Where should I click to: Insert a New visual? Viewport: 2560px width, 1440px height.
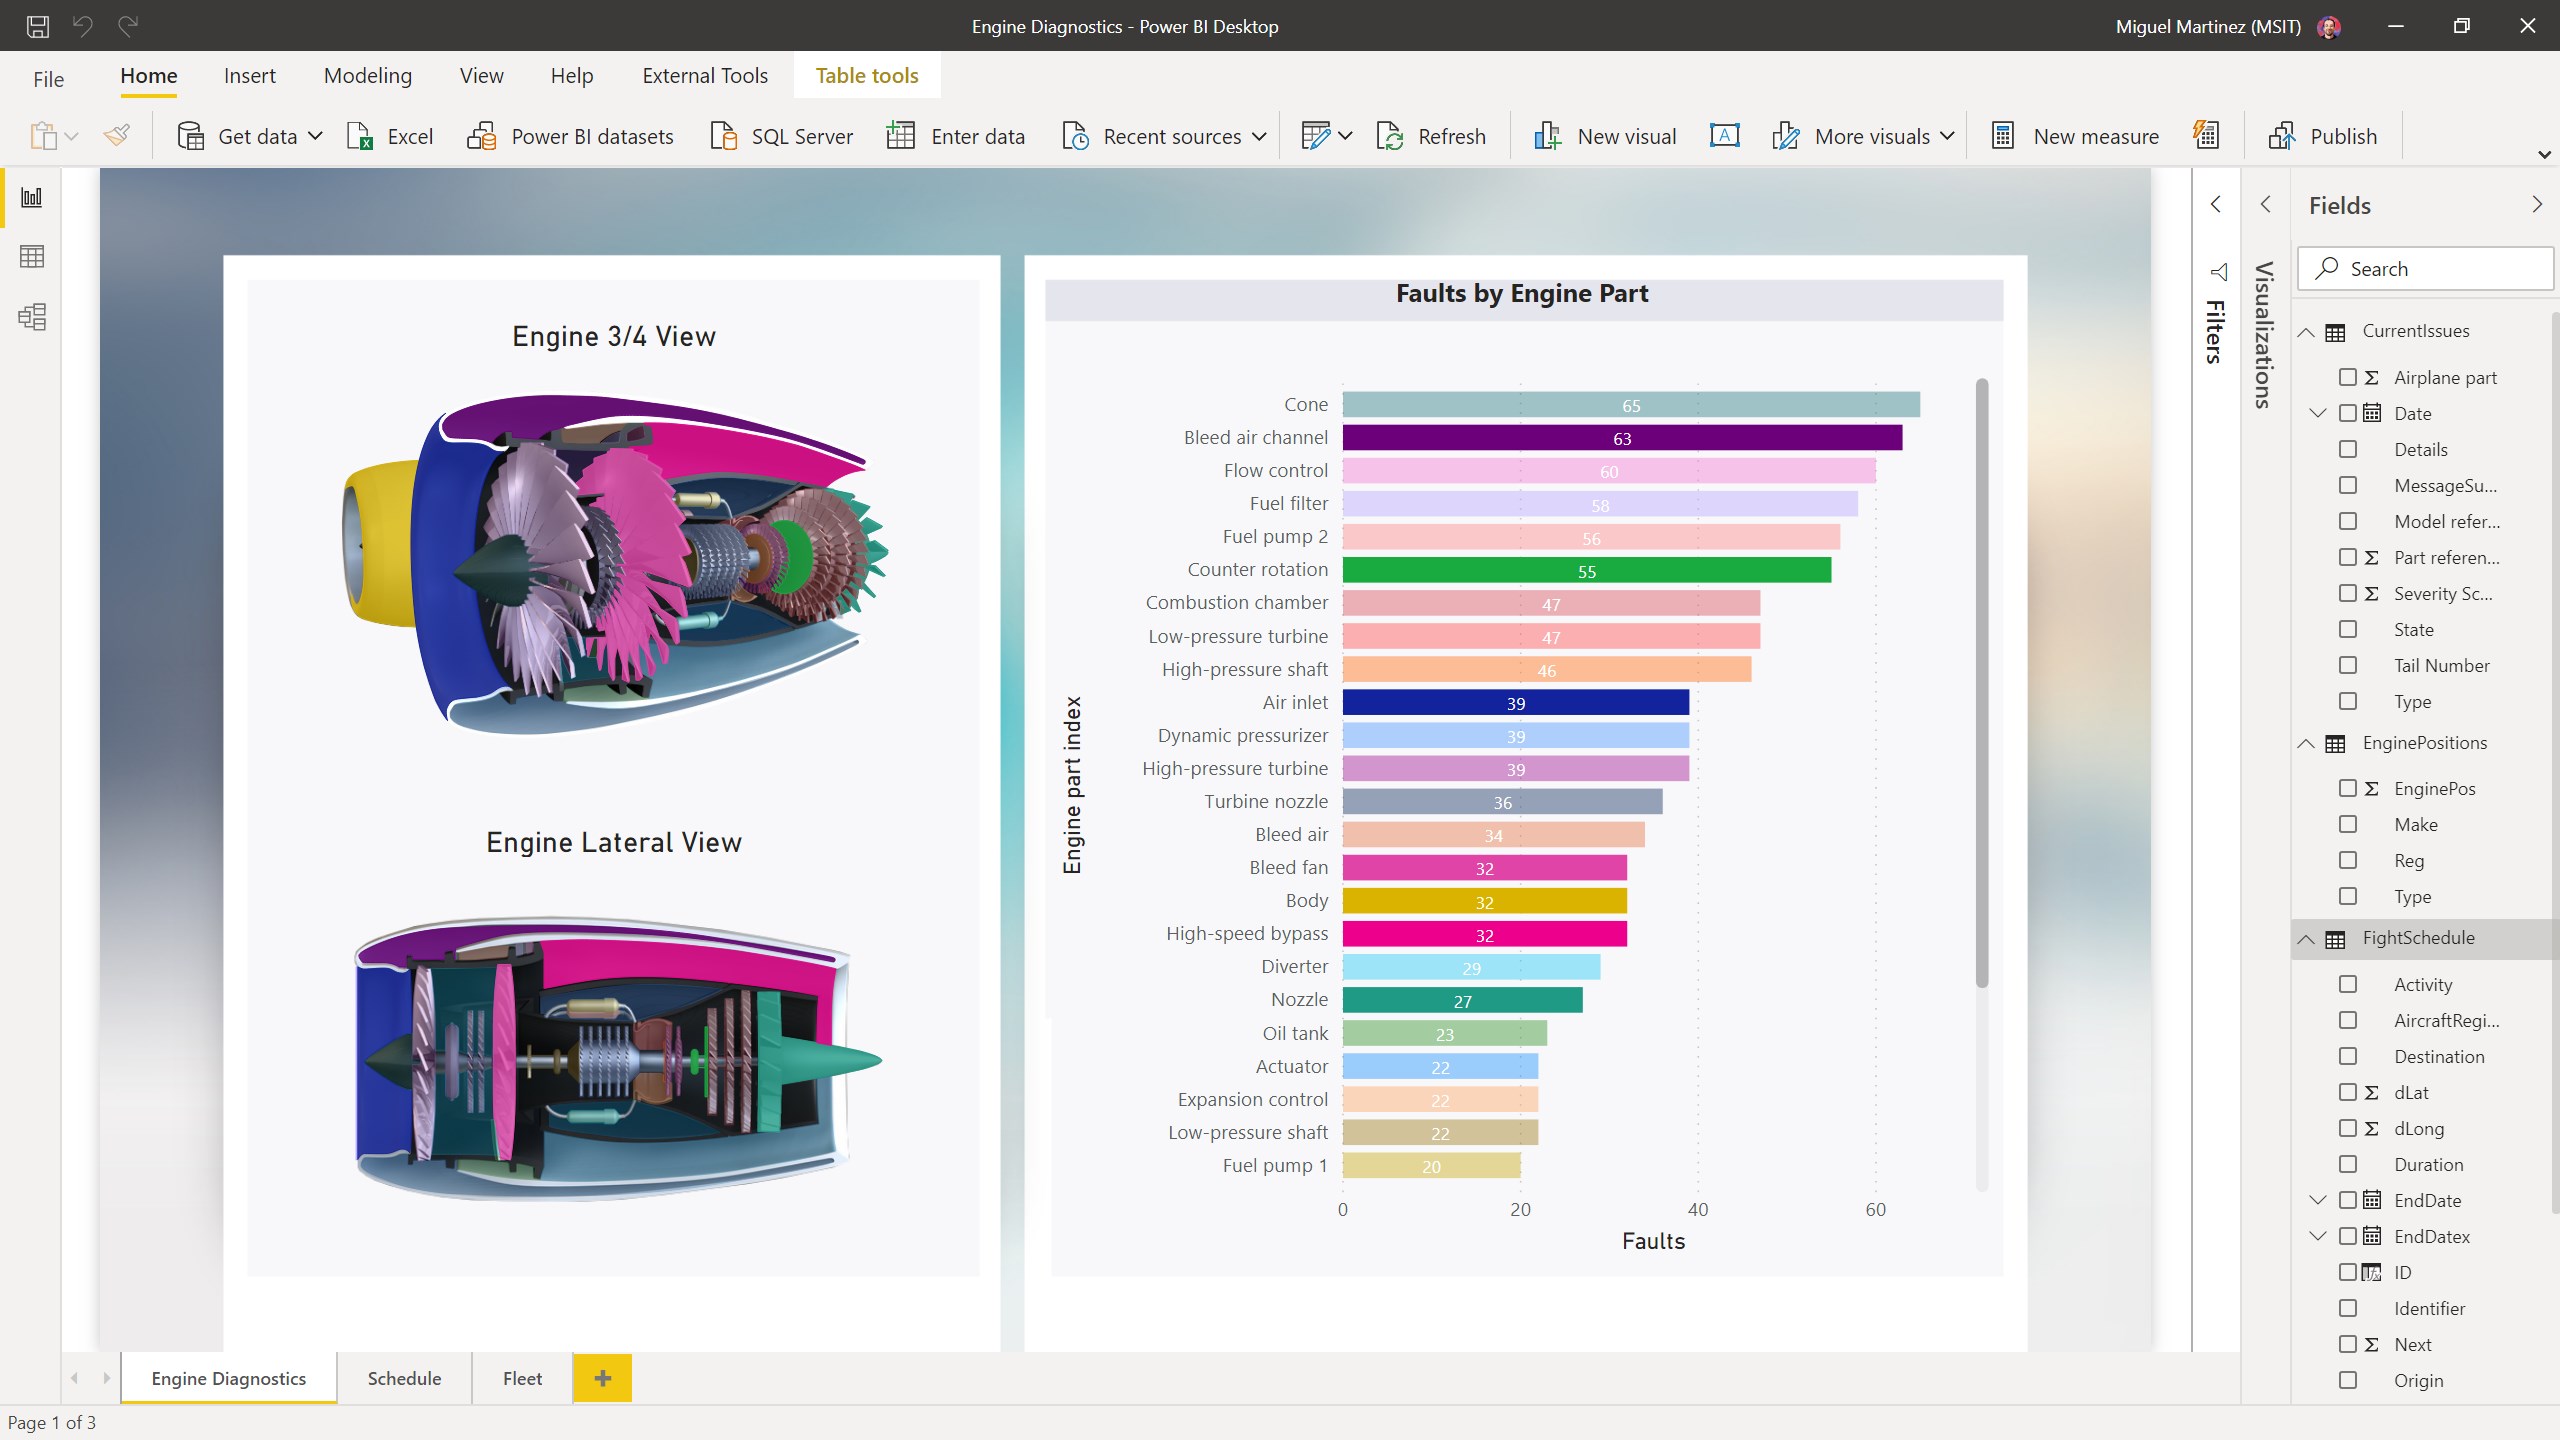pyautogui.click(x=1604, y=136)
